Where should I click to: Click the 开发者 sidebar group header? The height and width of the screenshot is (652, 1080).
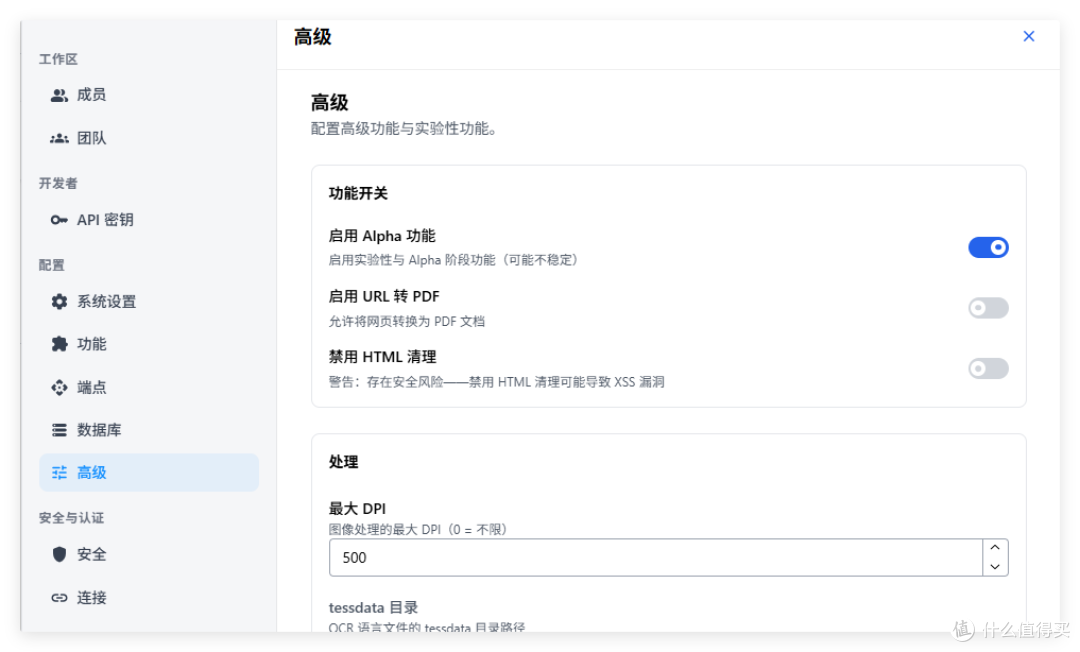58,183
